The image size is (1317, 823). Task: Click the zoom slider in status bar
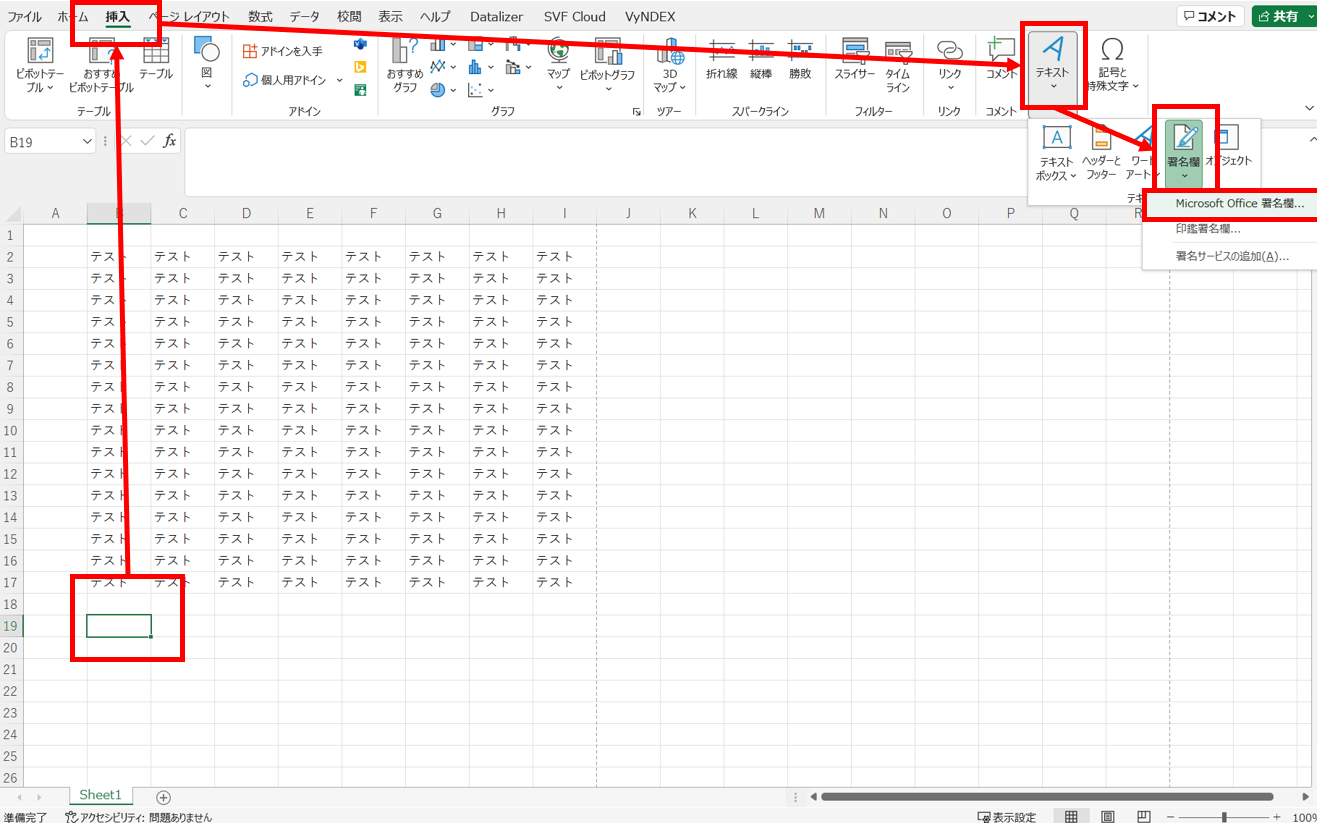[x=1223, y=816]
